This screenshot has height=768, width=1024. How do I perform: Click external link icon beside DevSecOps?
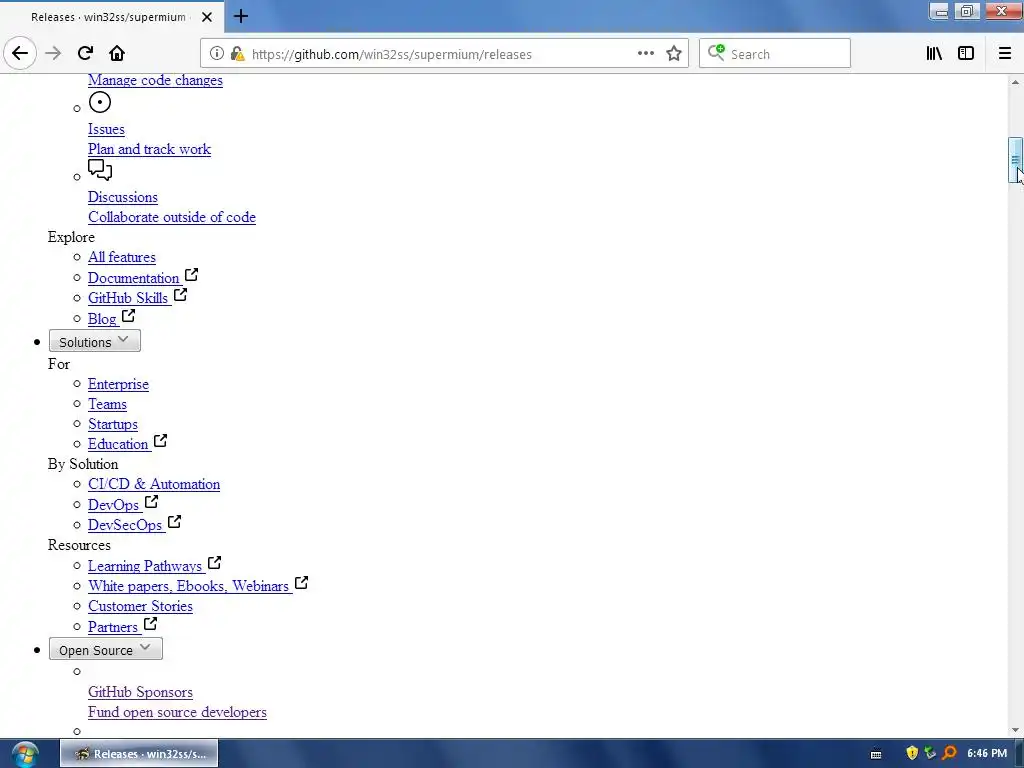pos(174,522)
